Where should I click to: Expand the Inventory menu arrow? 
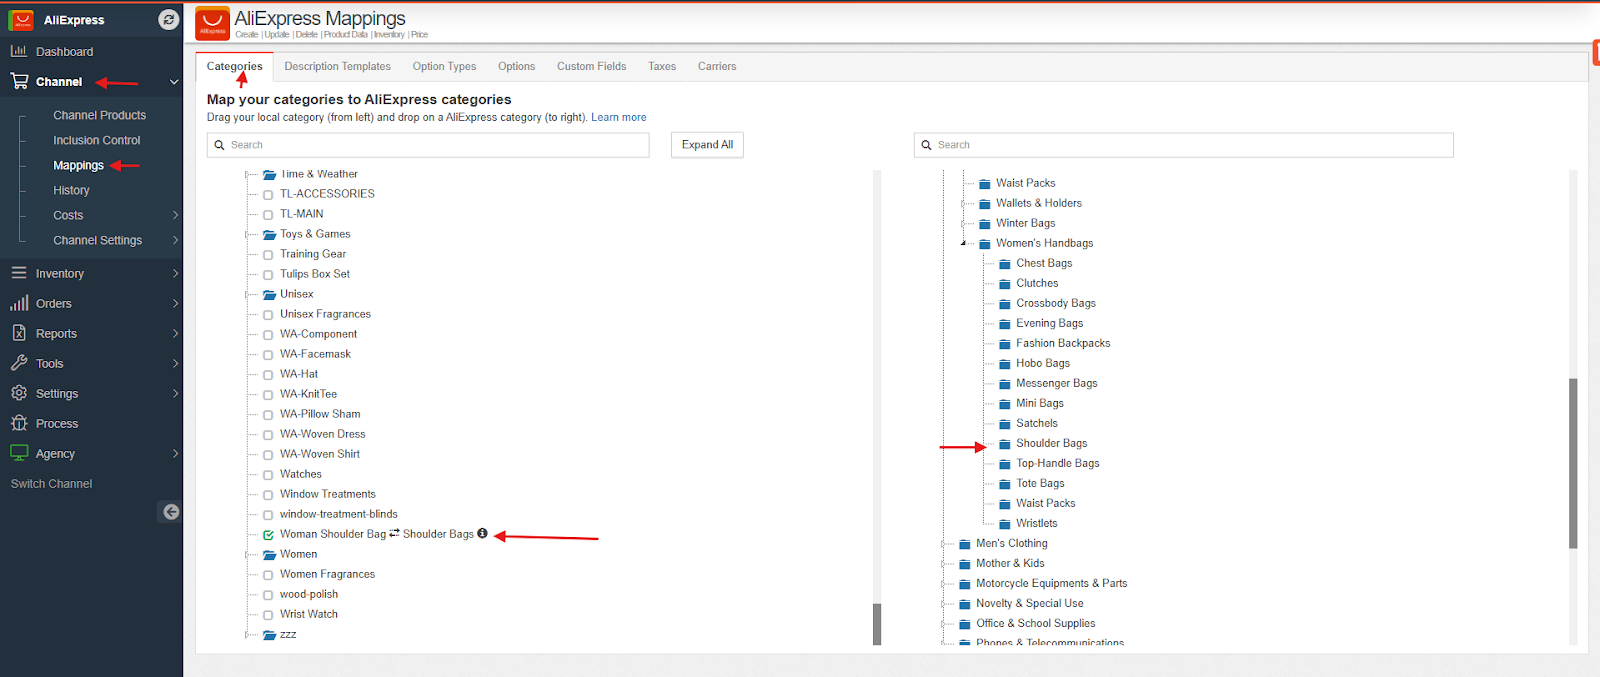tap(175, 273)
